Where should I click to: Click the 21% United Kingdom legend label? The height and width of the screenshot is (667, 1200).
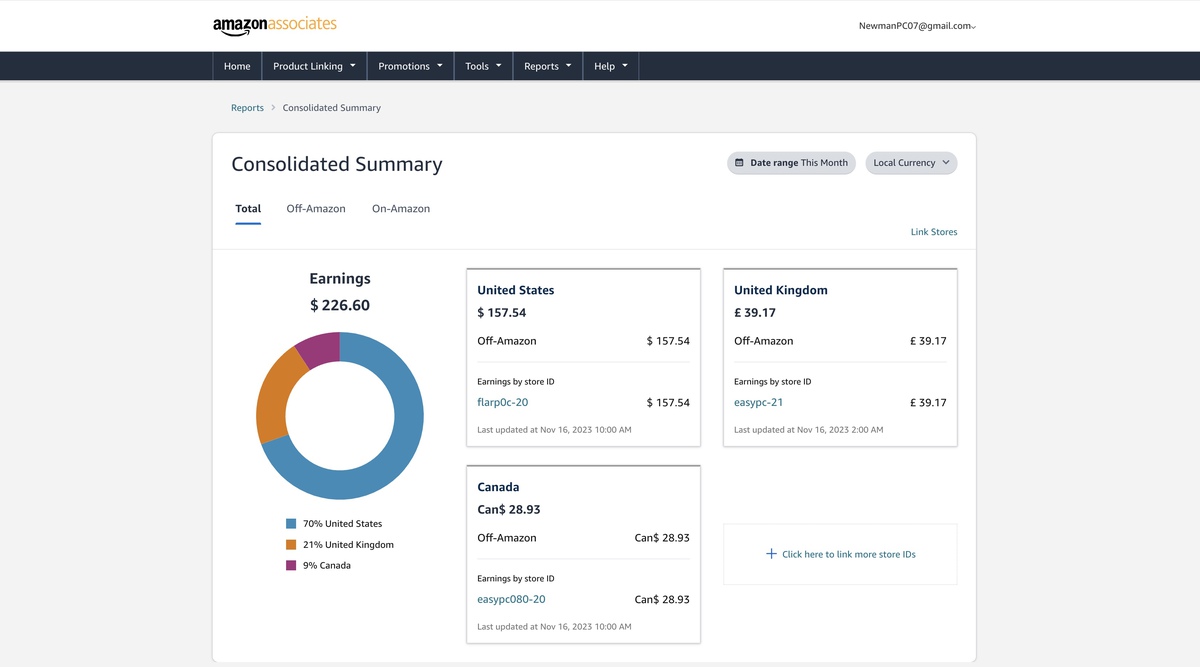coord(349,545)
